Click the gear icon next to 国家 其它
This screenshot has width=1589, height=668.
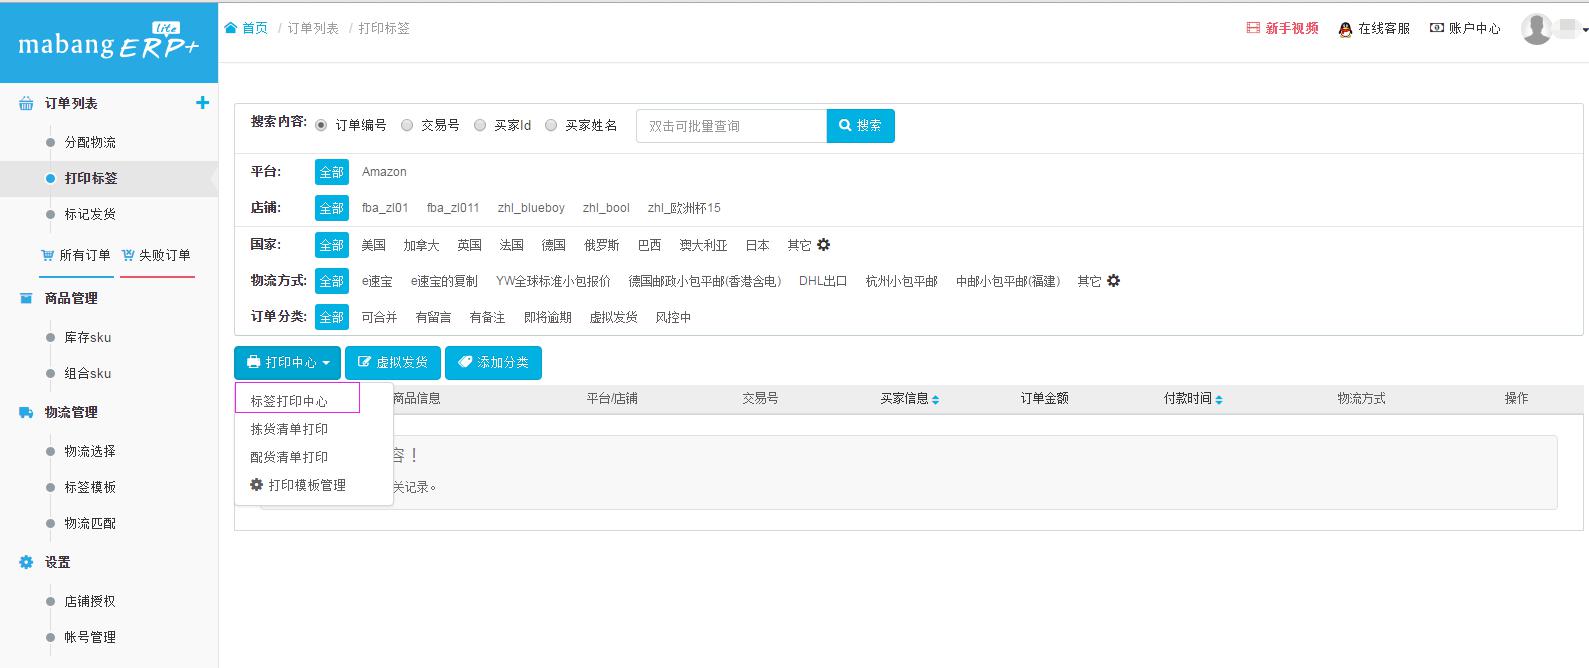point(824,244)
